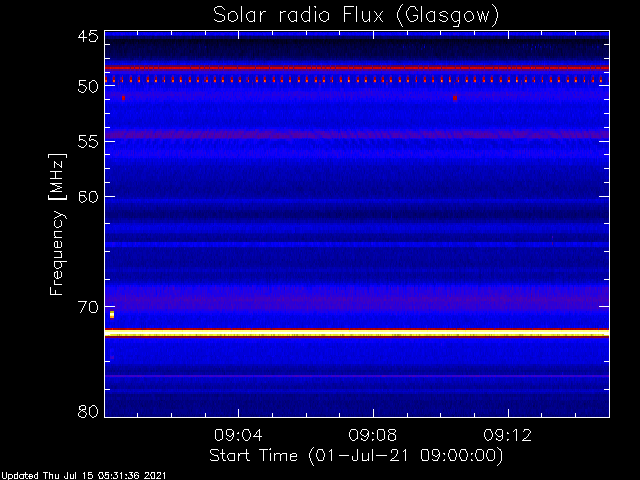
Task: Click the 45 MHz frequency axis label
Action: click(88, 36)
